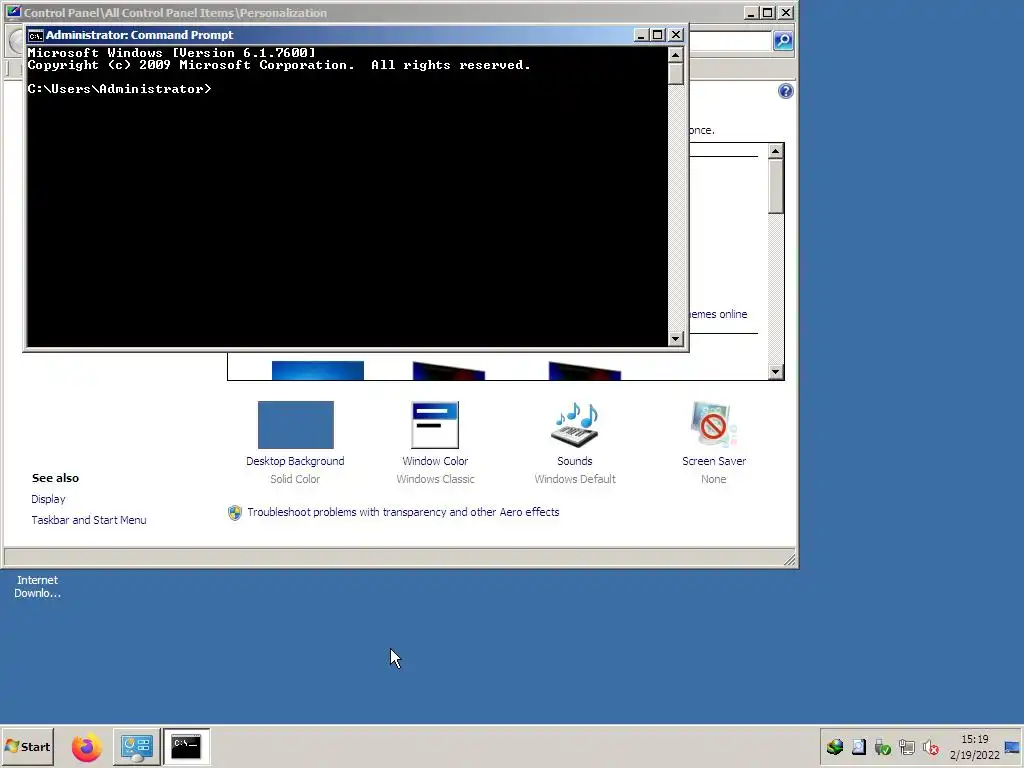Launch Firefox from the taskbar

coord(87,746)
